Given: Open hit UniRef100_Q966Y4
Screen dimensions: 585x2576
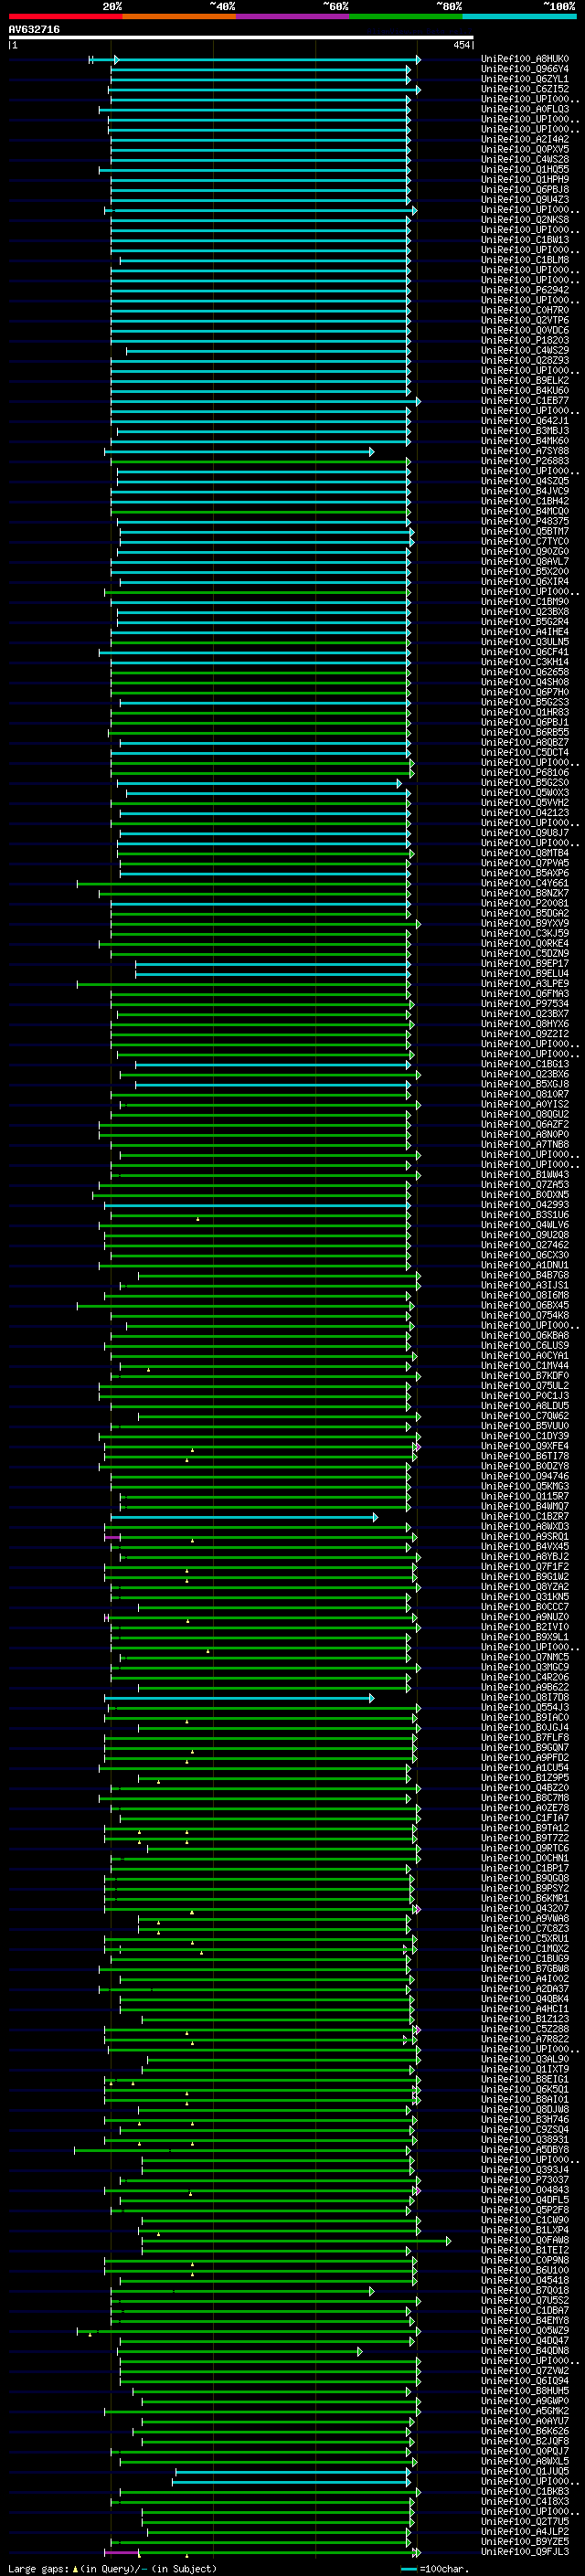Looking at the screenshot, I should 525,70.
